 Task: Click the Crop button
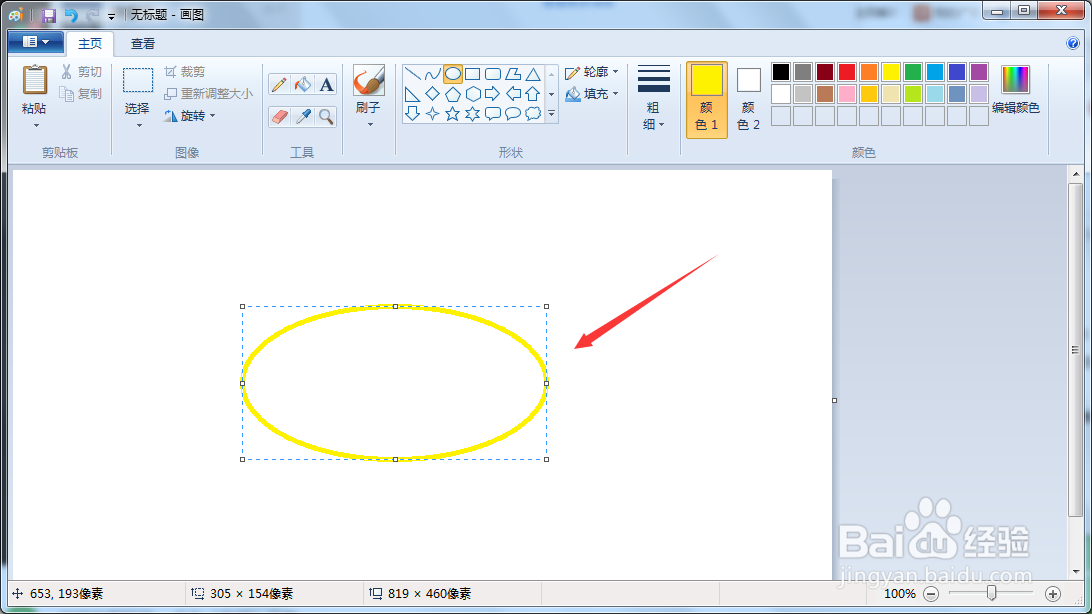pyautogui.click(x=185, y=72)
